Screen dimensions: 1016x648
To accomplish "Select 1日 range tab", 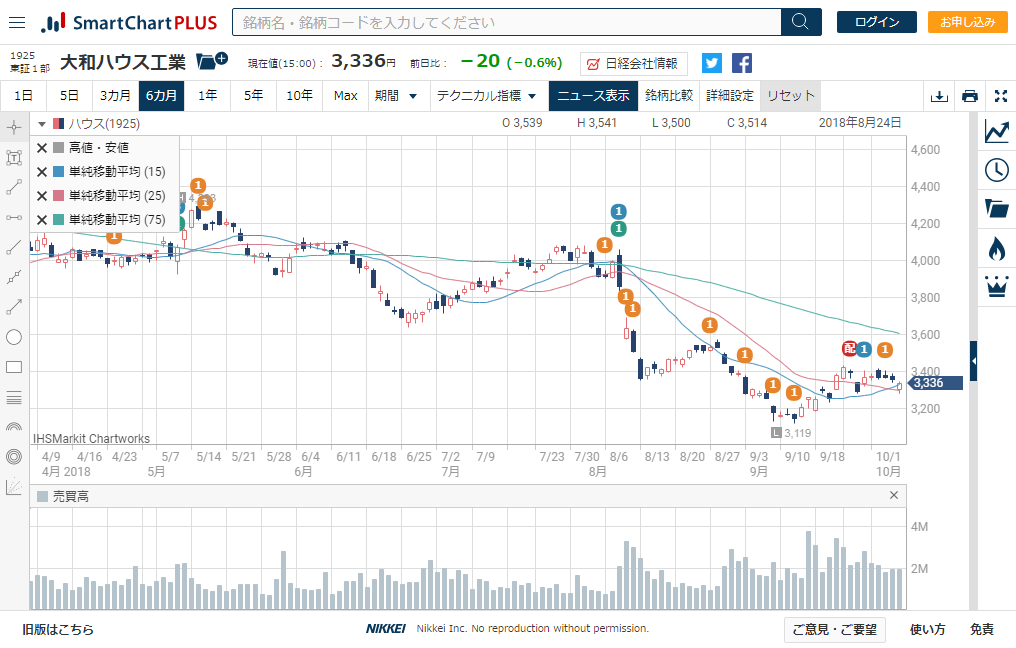I will 23,96.
